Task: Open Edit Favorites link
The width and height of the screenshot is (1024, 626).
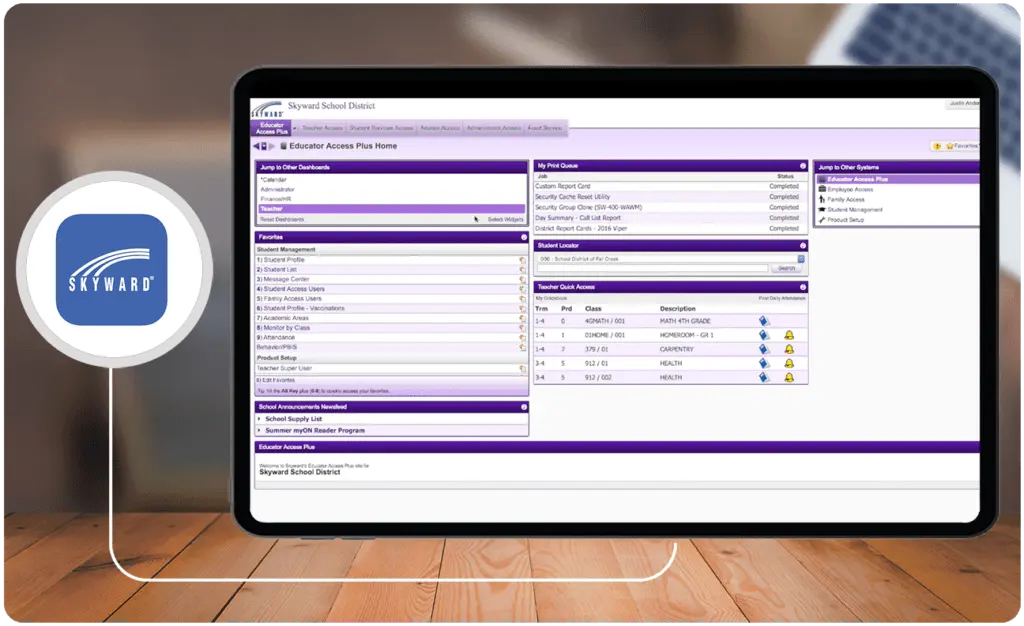Action: click(276, 380)
